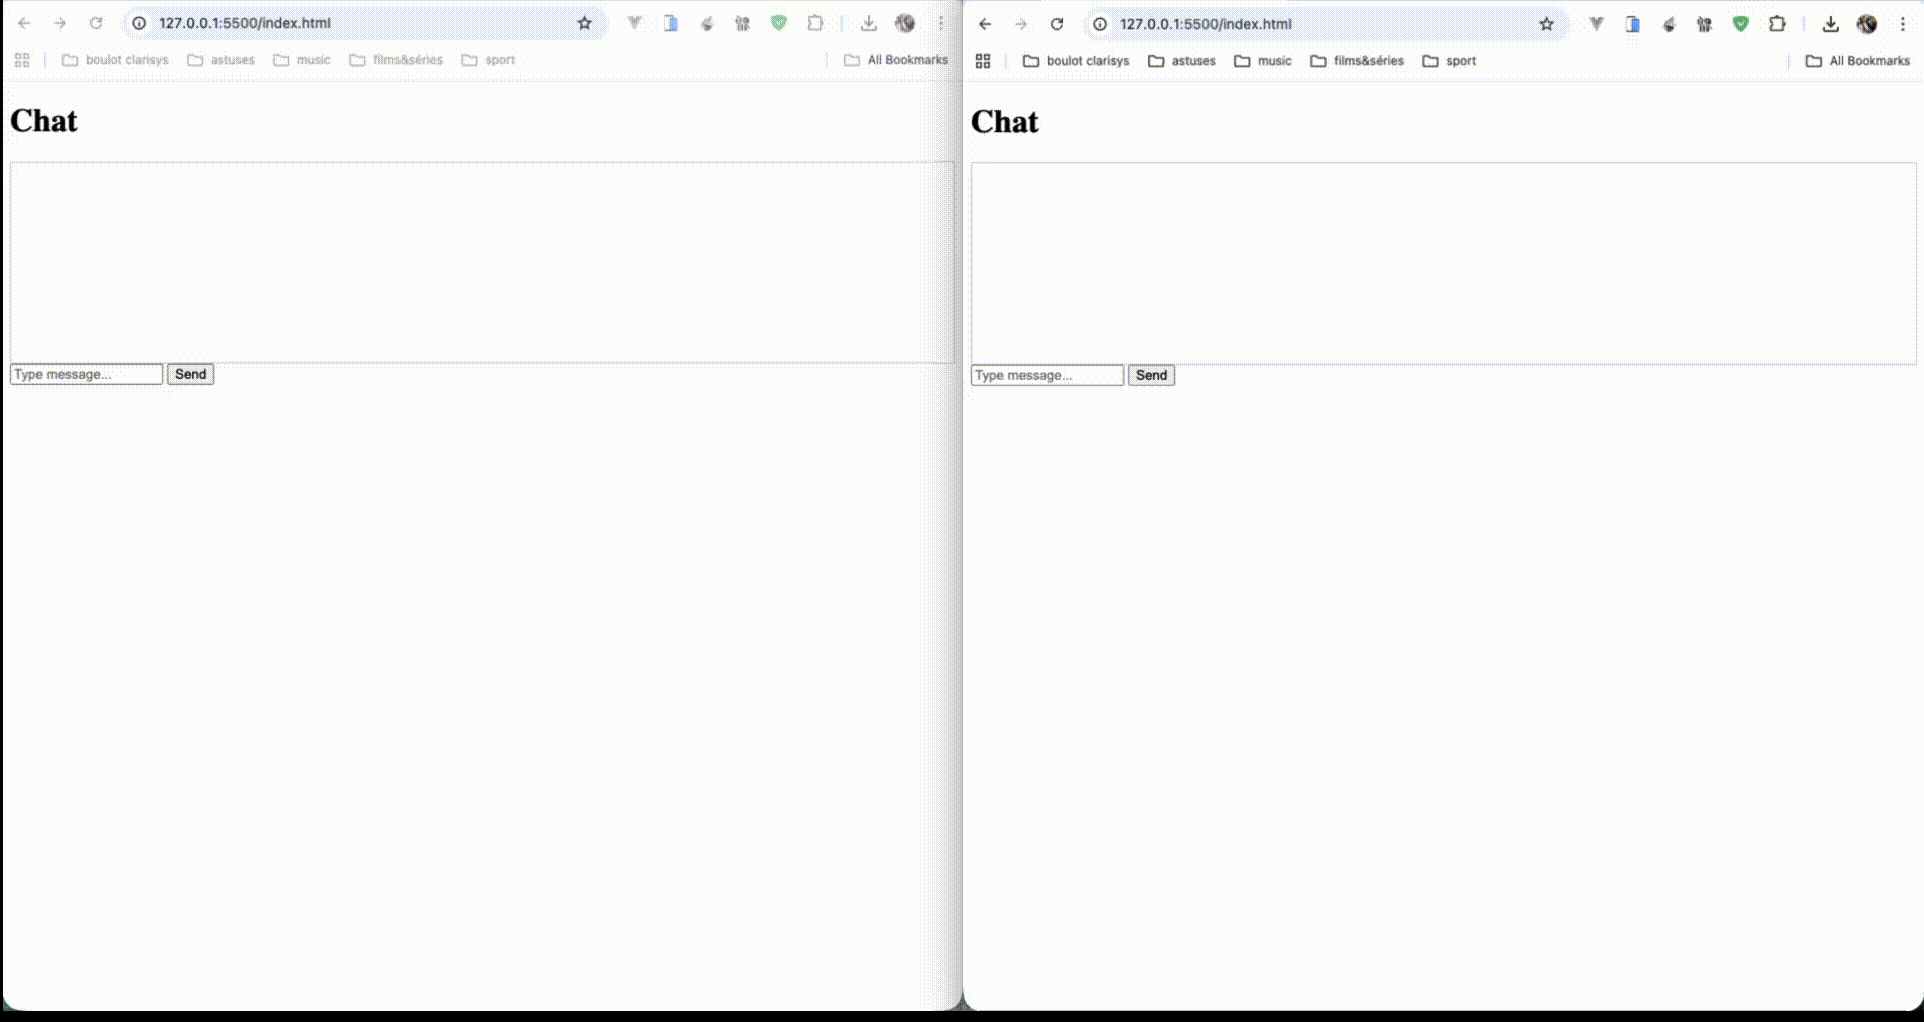Open the apps grid in the right bookmarks bar
The height and width of the screenshot is (1022, 1924).
pos(983,61)
